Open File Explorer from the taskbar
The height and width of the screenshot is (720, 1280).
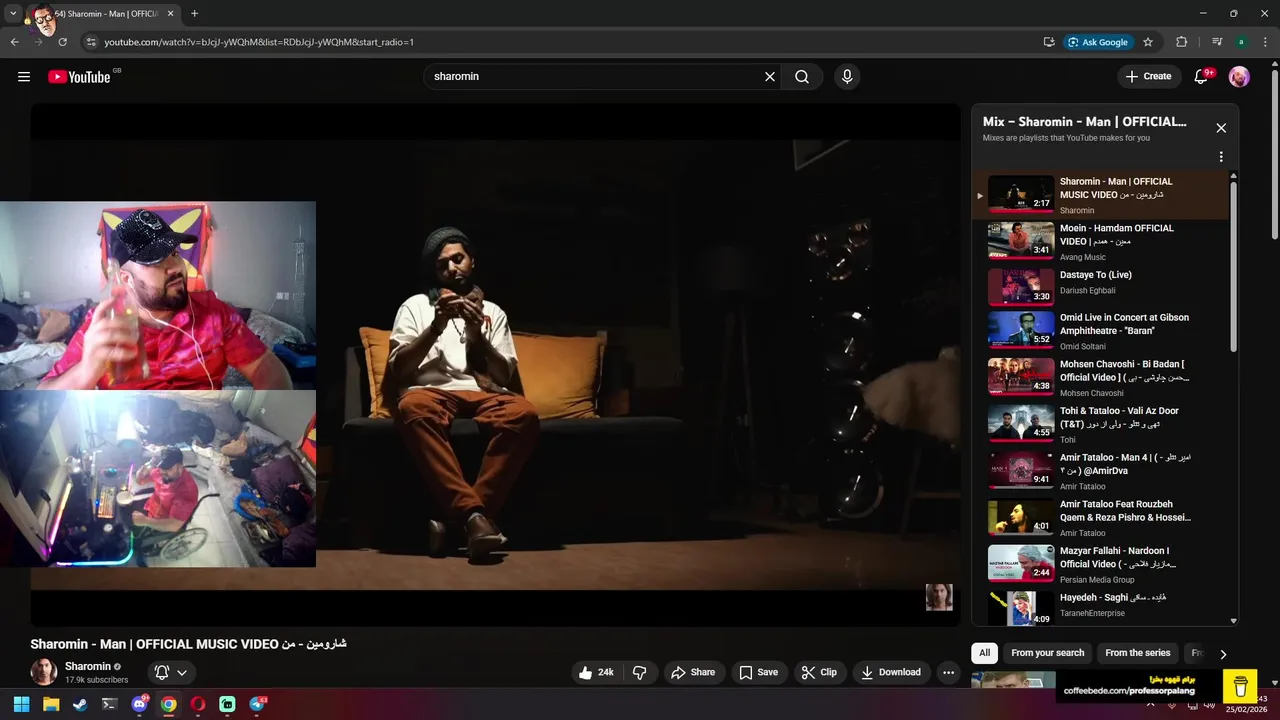pos(51,704)
